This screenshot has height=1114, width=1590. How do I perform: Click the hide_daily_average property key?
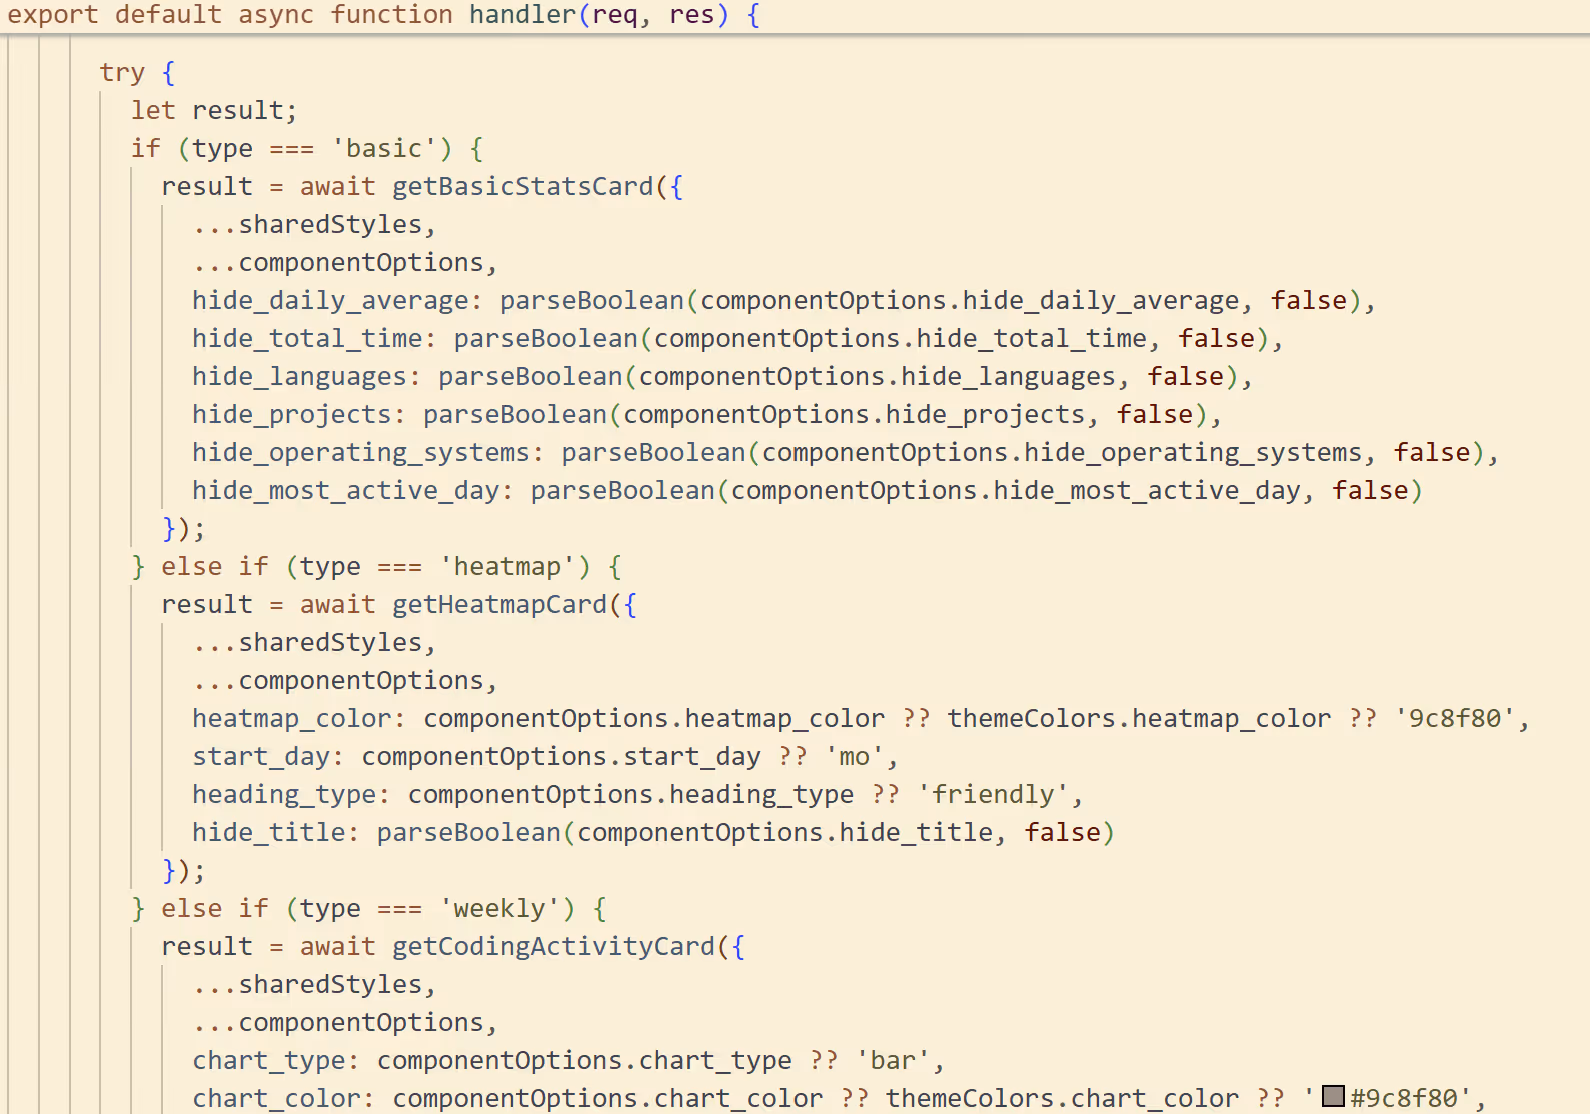tap(330, 301)
